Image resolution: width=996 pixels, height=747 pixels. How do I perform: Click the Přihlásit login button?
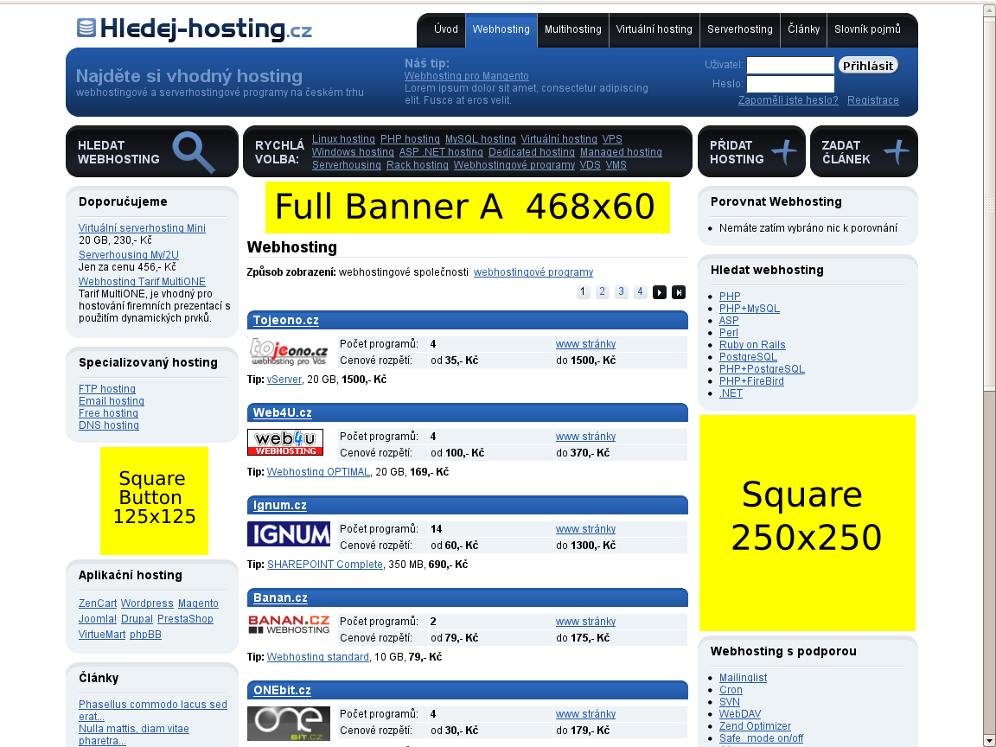(x=868, y=65)
